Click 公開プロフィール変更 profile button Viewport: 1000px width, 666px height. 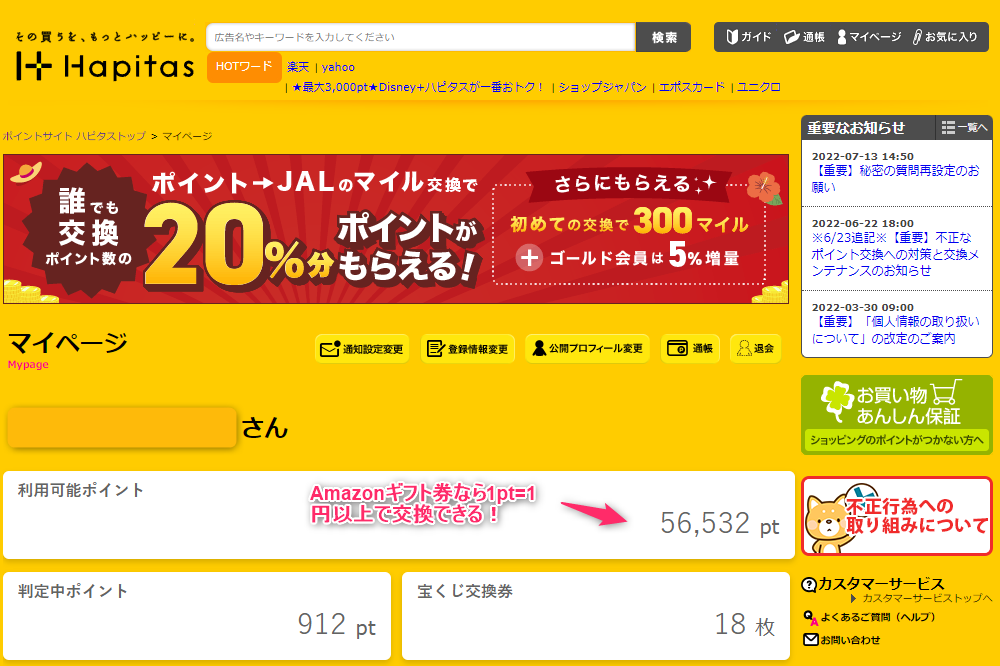(587, 348)
